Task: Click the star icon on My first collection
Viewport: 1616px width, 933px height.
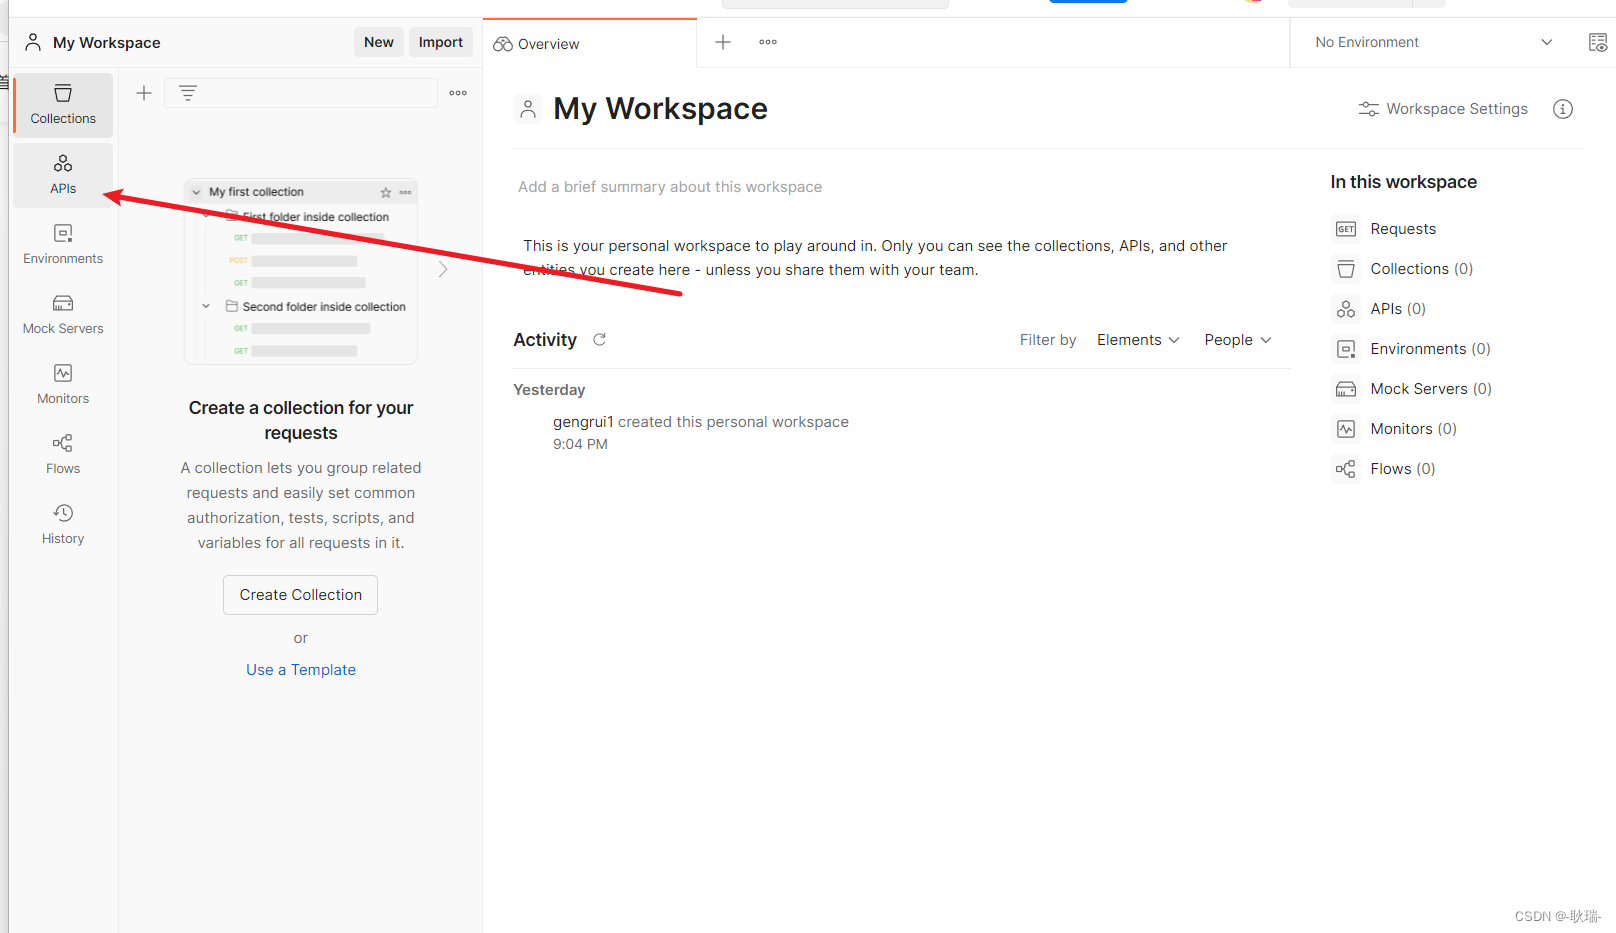Action: click(386, 192)
